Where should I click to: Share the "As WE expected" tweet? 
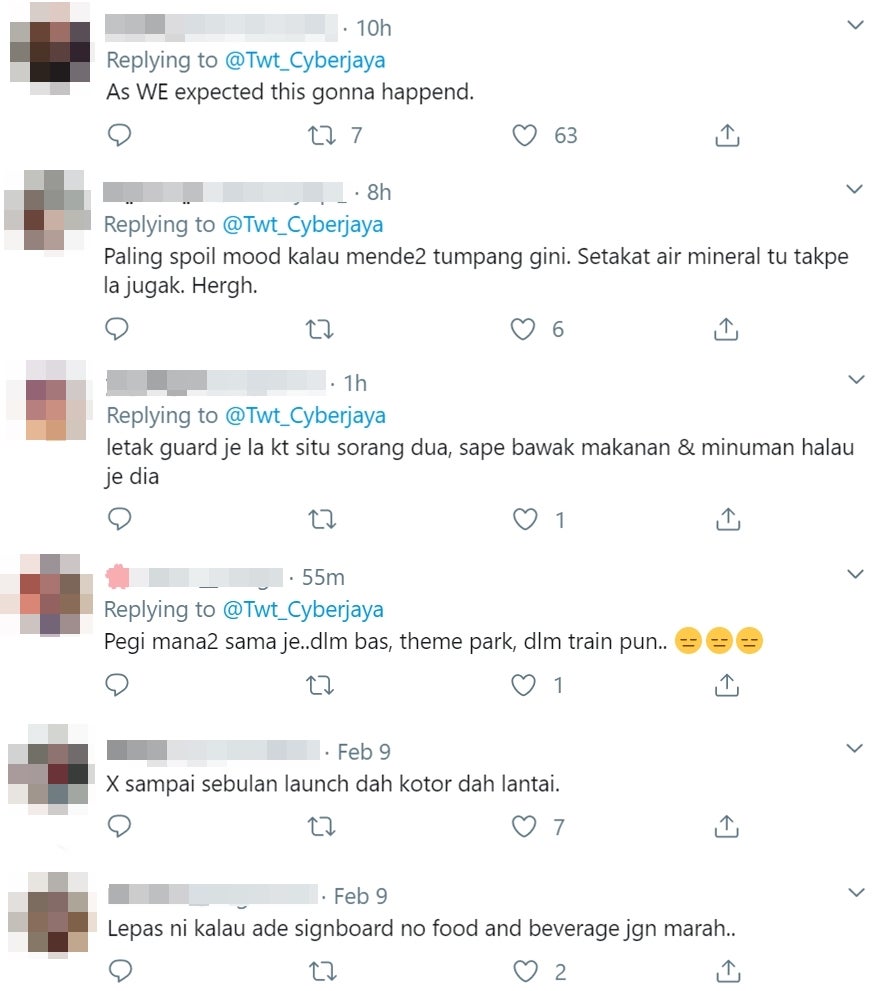pyautogui.click(x=727, y=135)
